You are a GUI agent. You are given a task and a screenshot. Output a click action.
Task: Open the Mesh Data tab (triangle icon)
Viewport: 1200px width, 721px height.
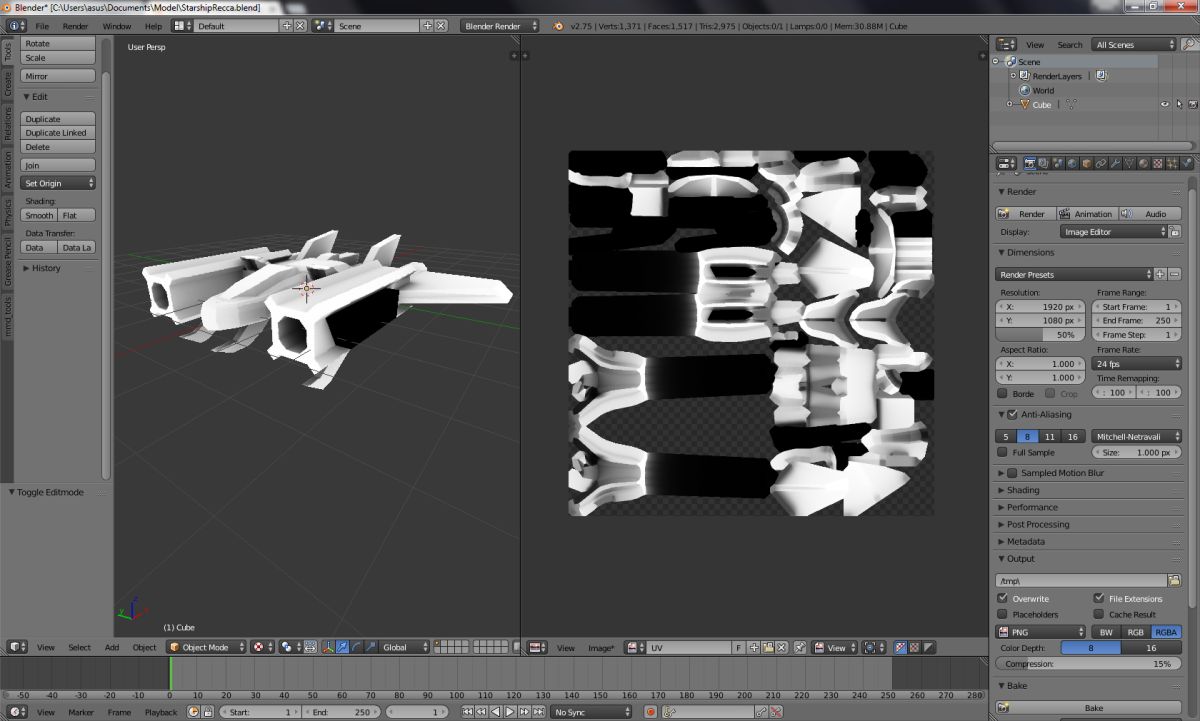tap(1129, 163)
